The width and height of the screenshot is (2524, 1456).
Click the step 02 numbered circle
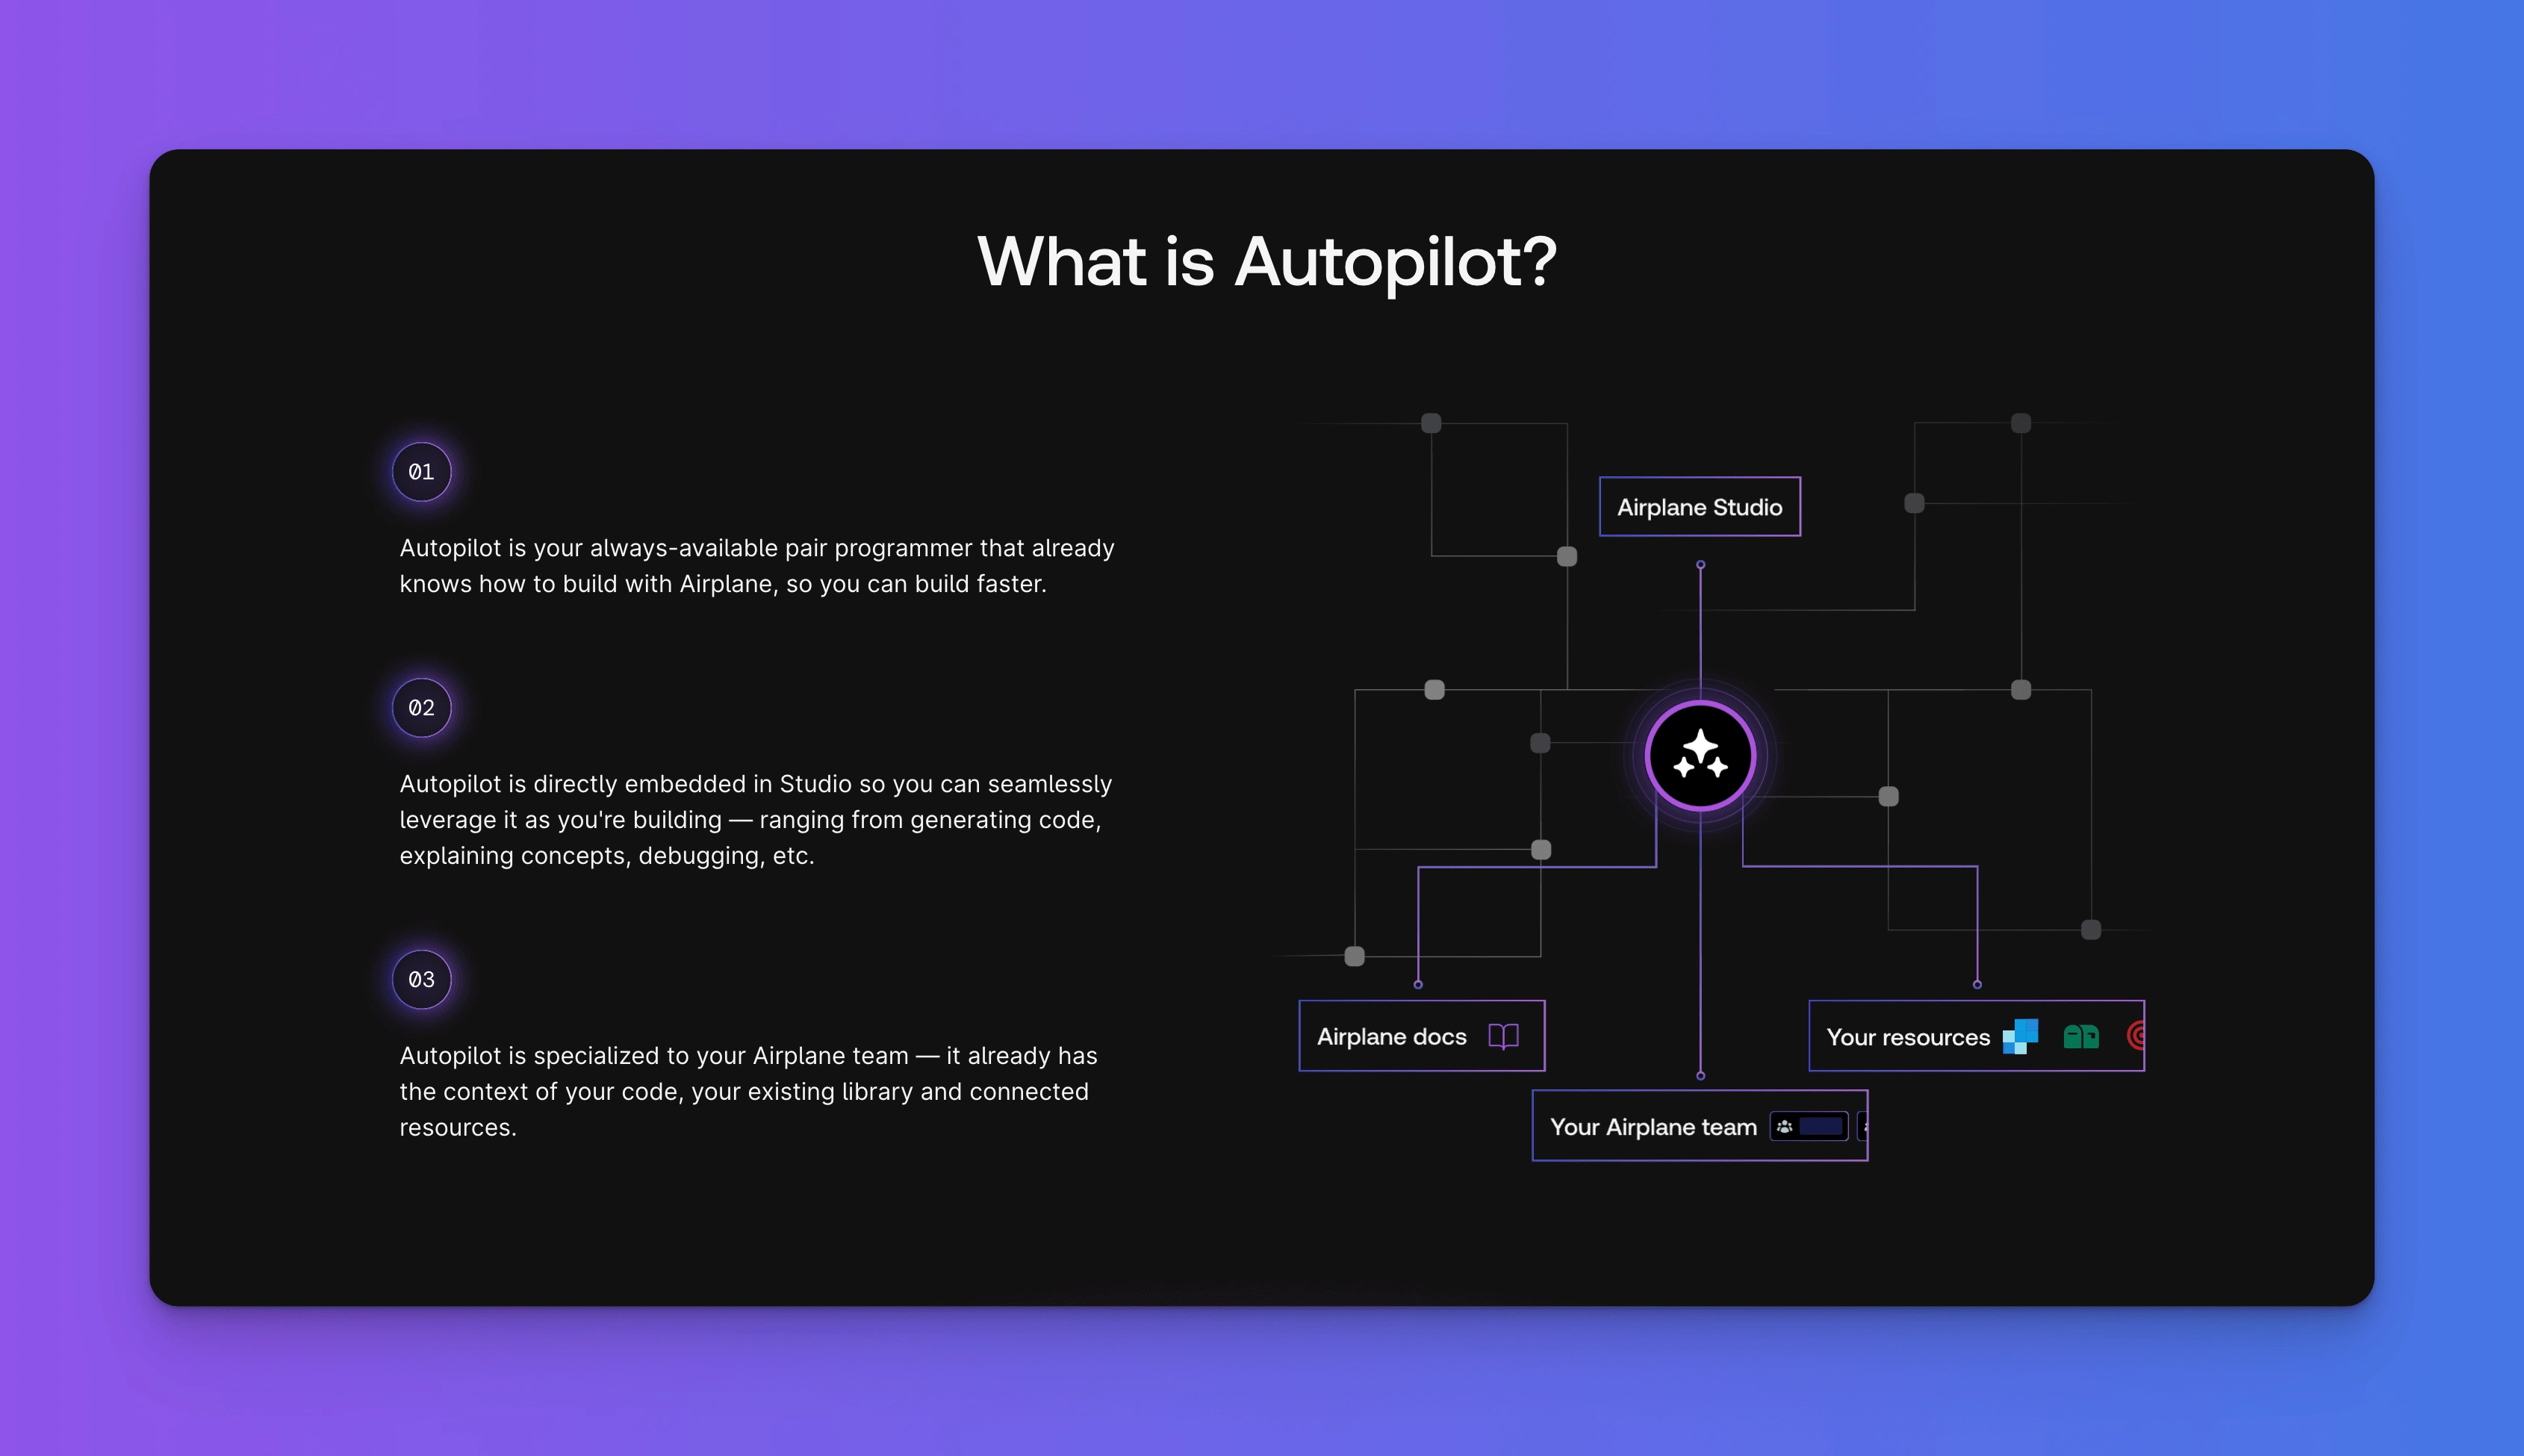[x=421, y=706]
